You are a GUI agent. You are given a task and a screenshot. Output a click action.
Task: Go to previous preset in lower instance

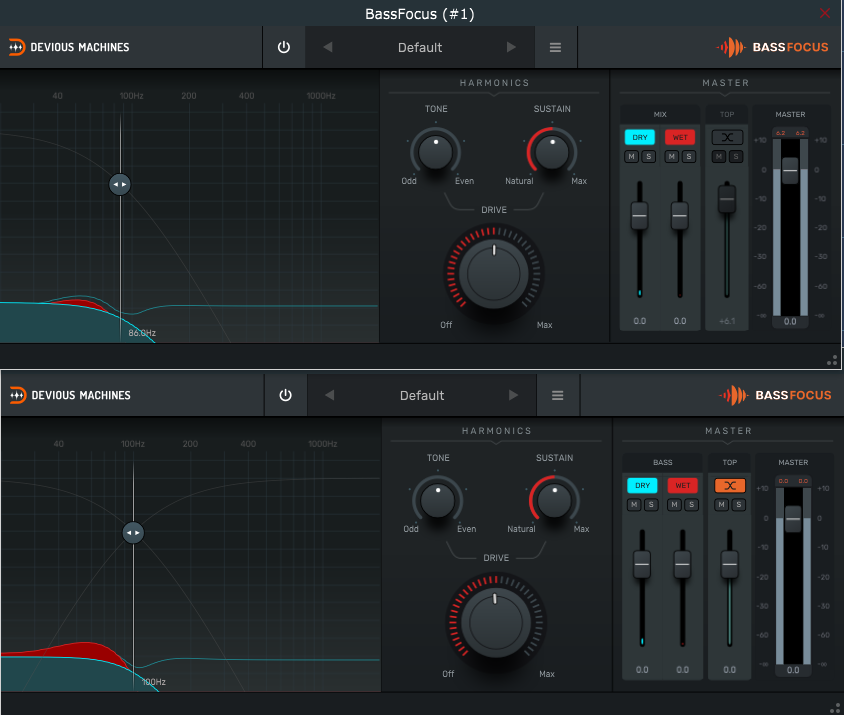(330, 395)
